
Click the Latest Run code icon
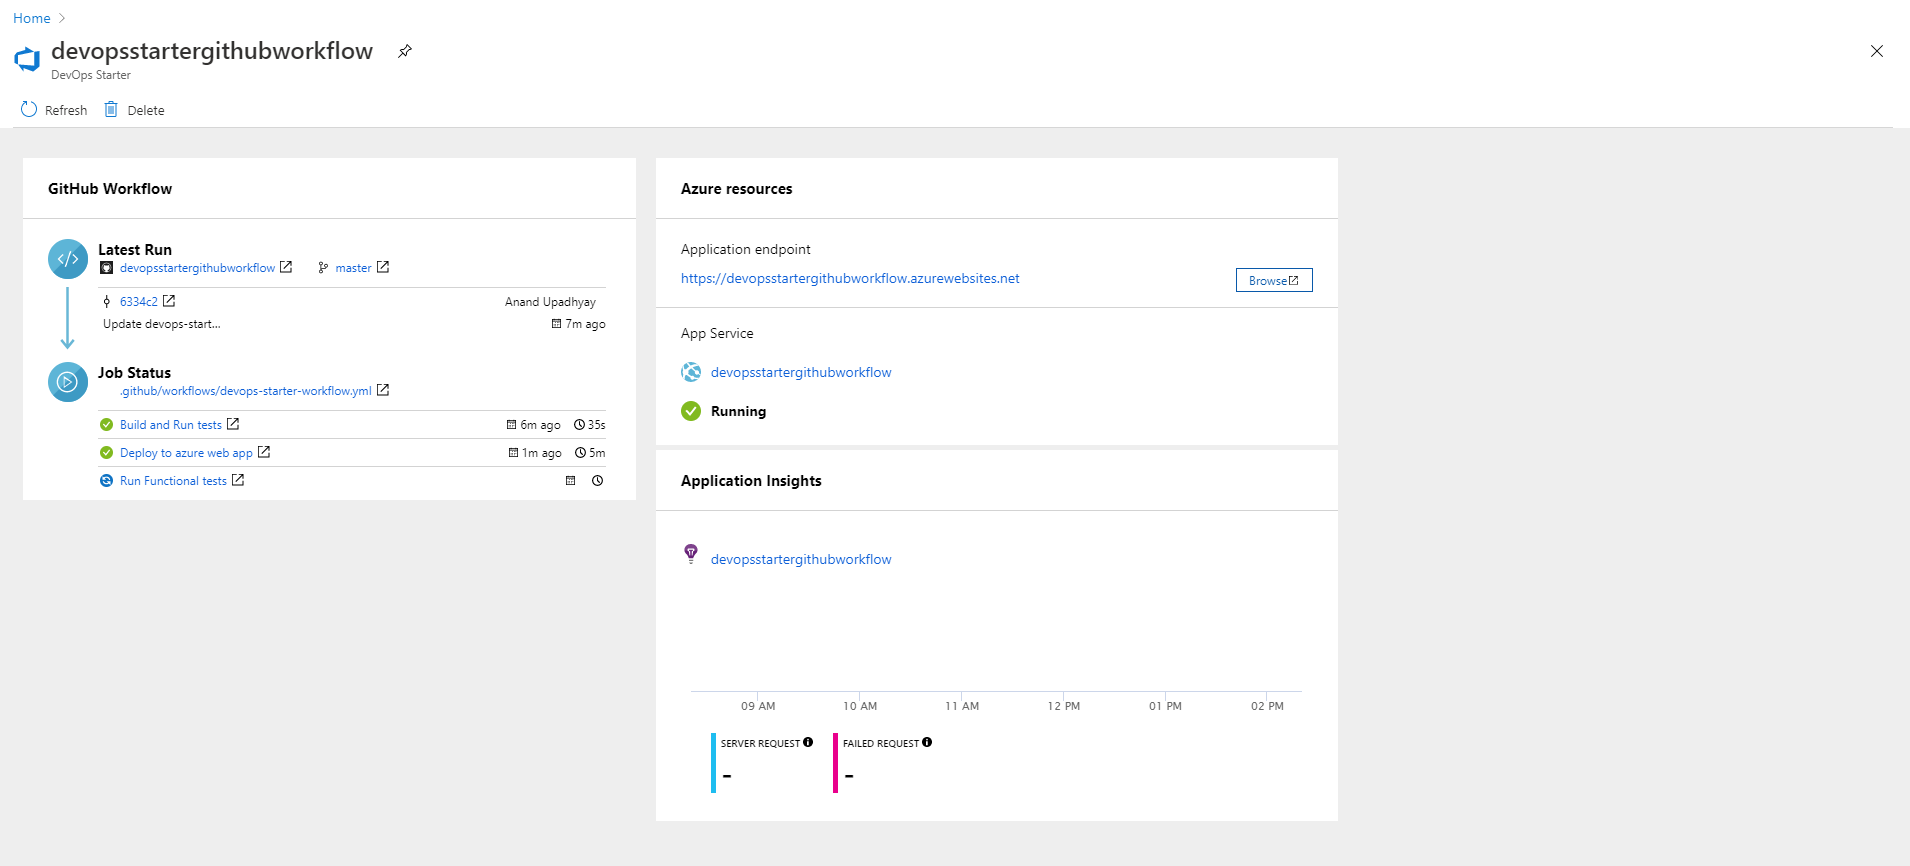68,259
